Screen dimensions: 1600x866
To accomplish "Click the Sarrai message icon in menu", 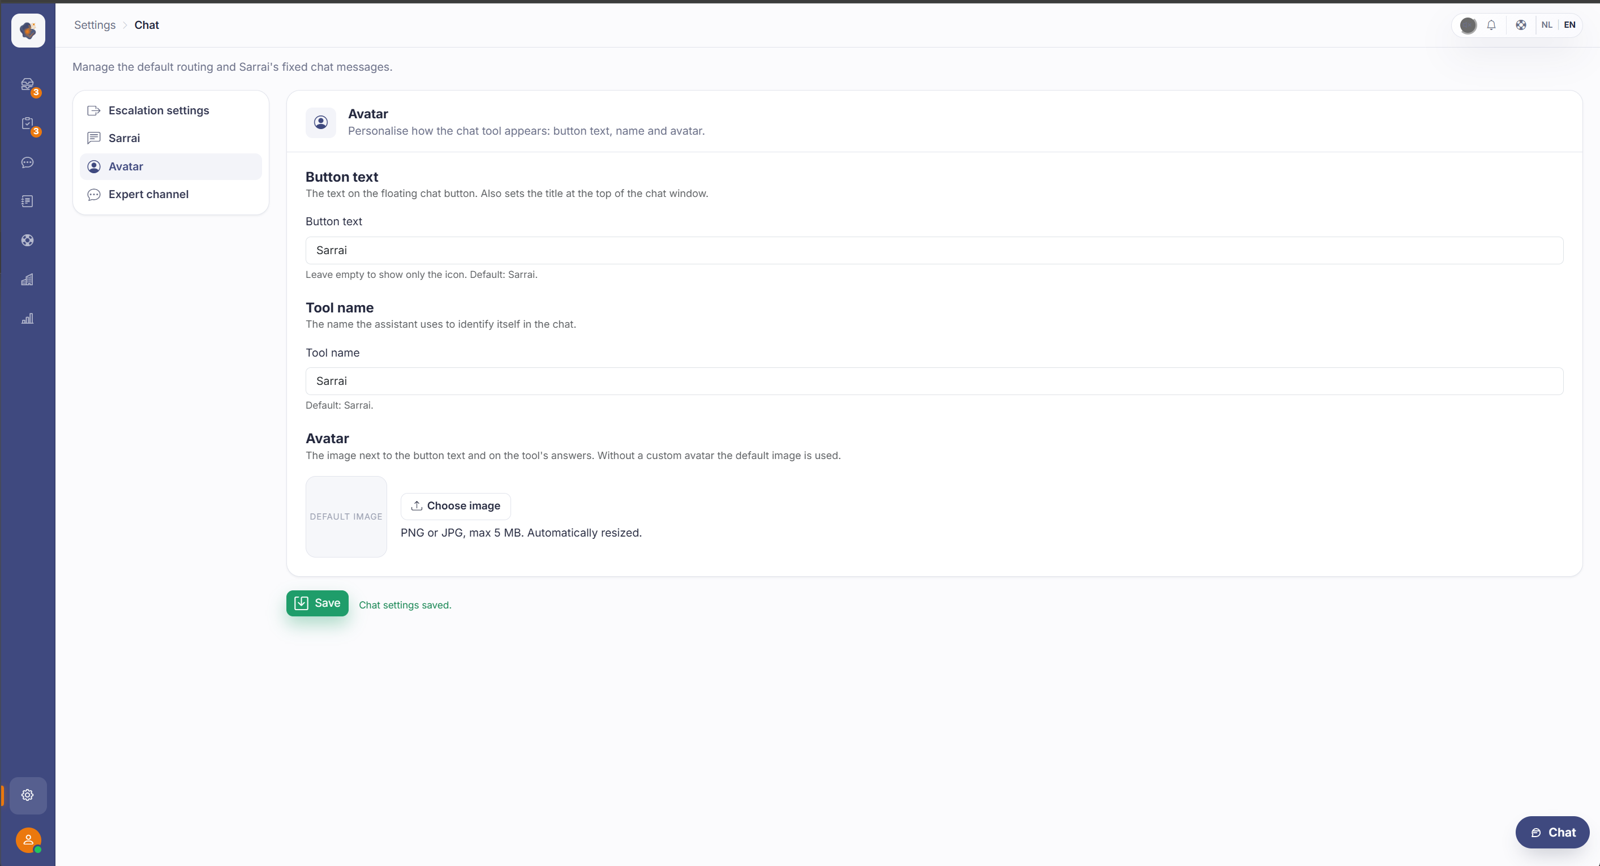I will point(94,138).
